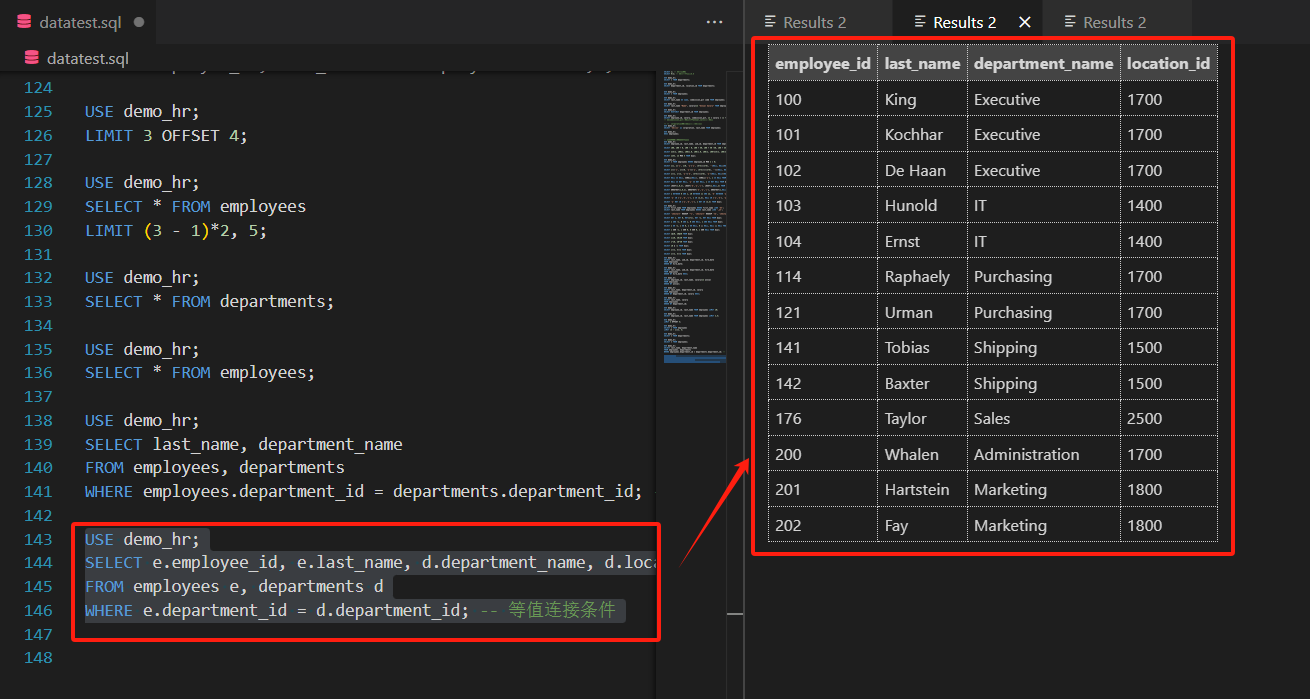Viewport: 1310px width, 699px height.
Task: Click the comment 等值连接条件 on line 146
Action: point(562,610)
